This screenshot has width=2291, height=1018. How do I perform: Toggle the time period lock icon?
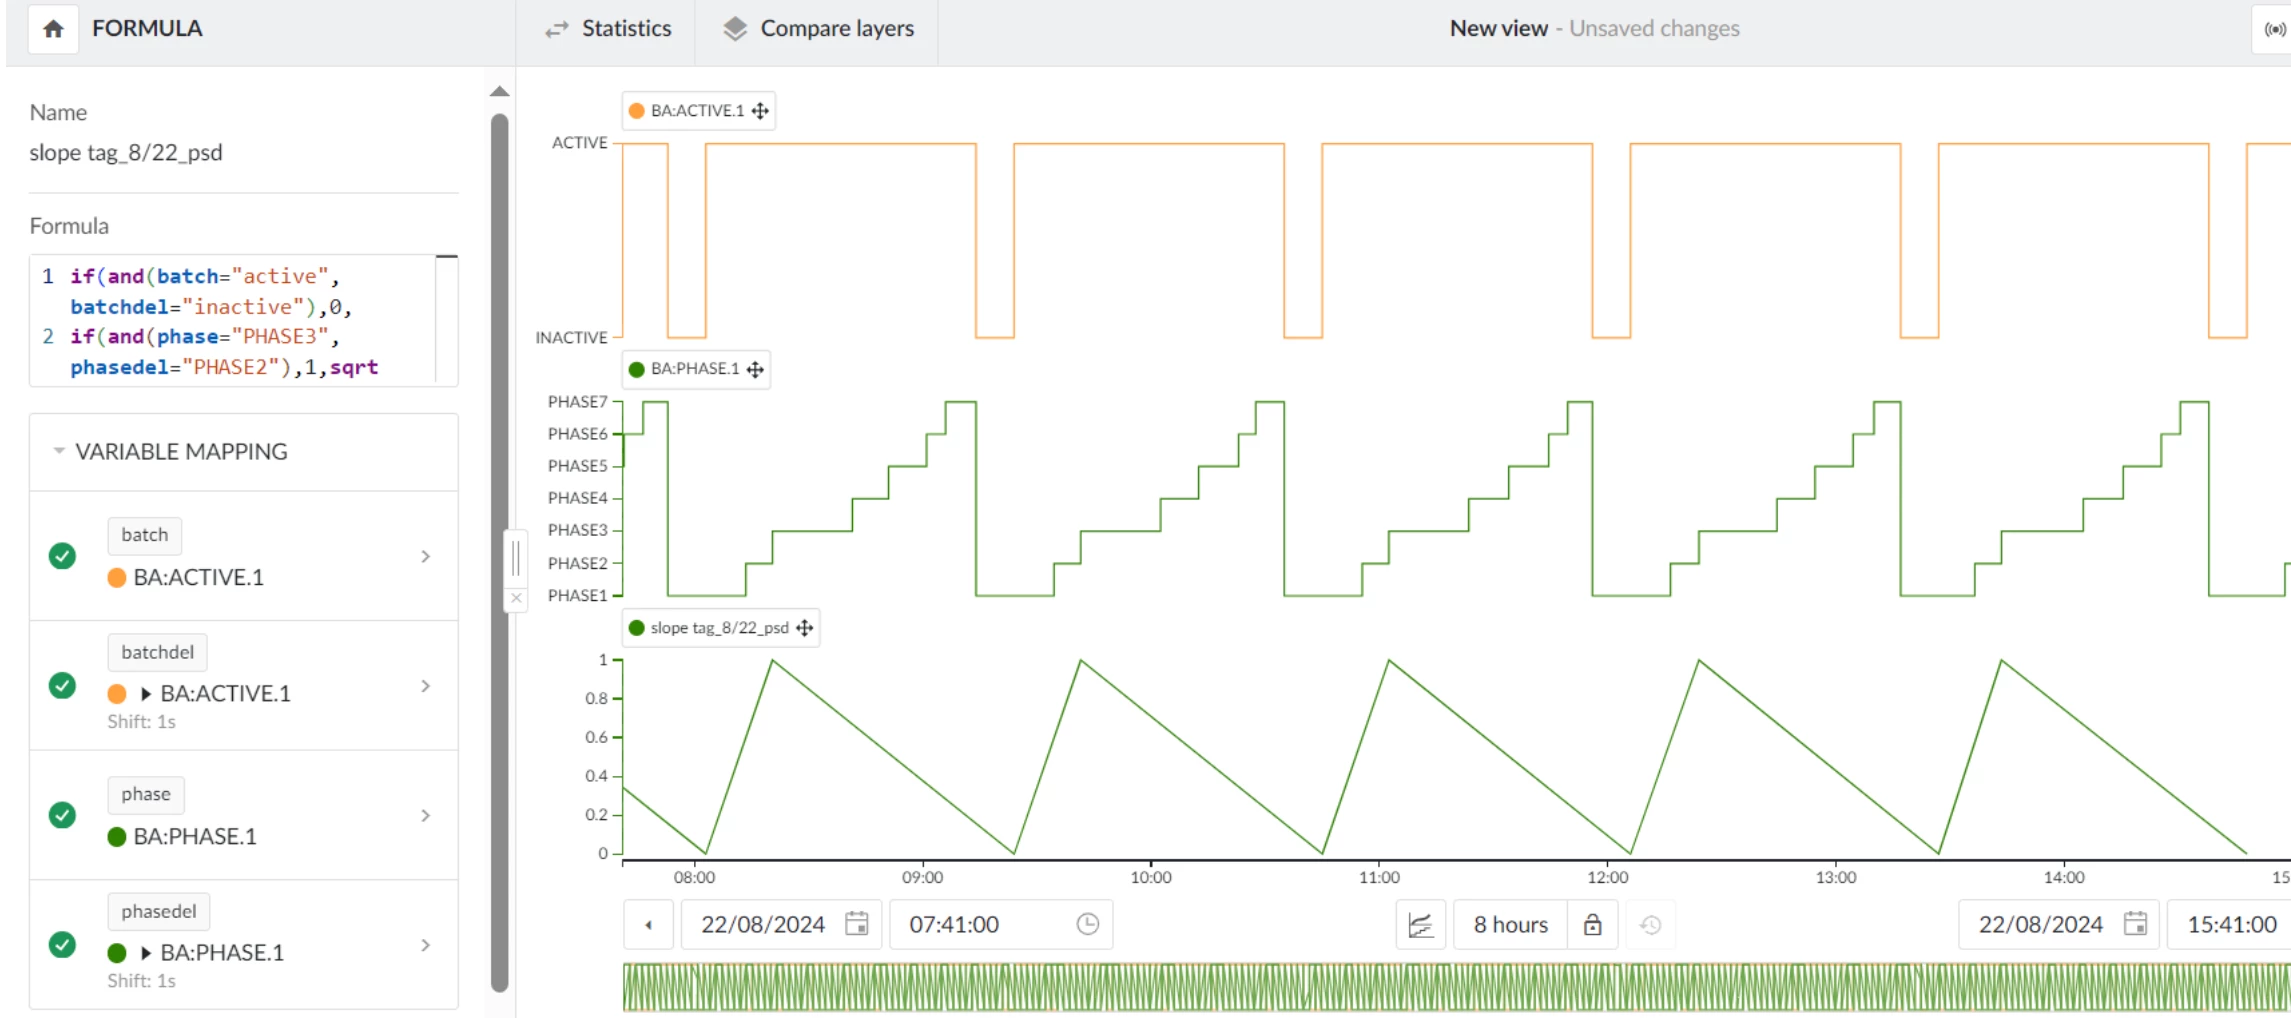tap(1592, 925)
